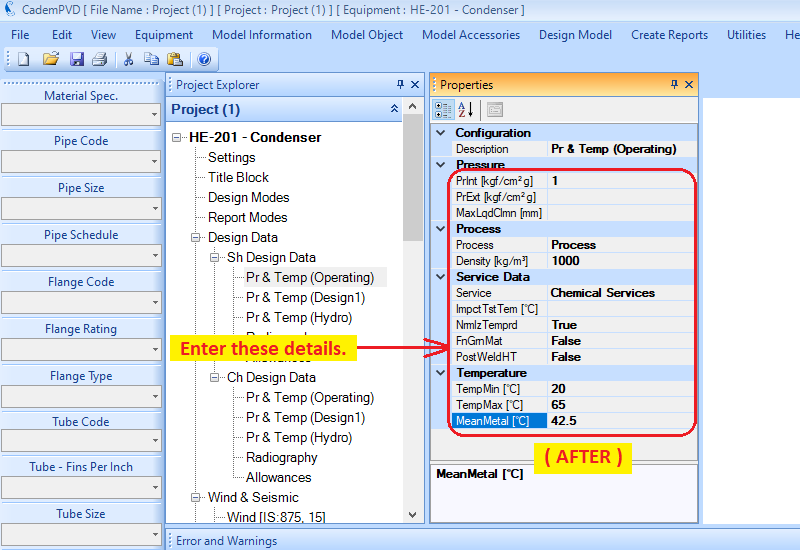Collapse the Sh Design Data tree node
The image size is (800, 550).
point(215,258)
